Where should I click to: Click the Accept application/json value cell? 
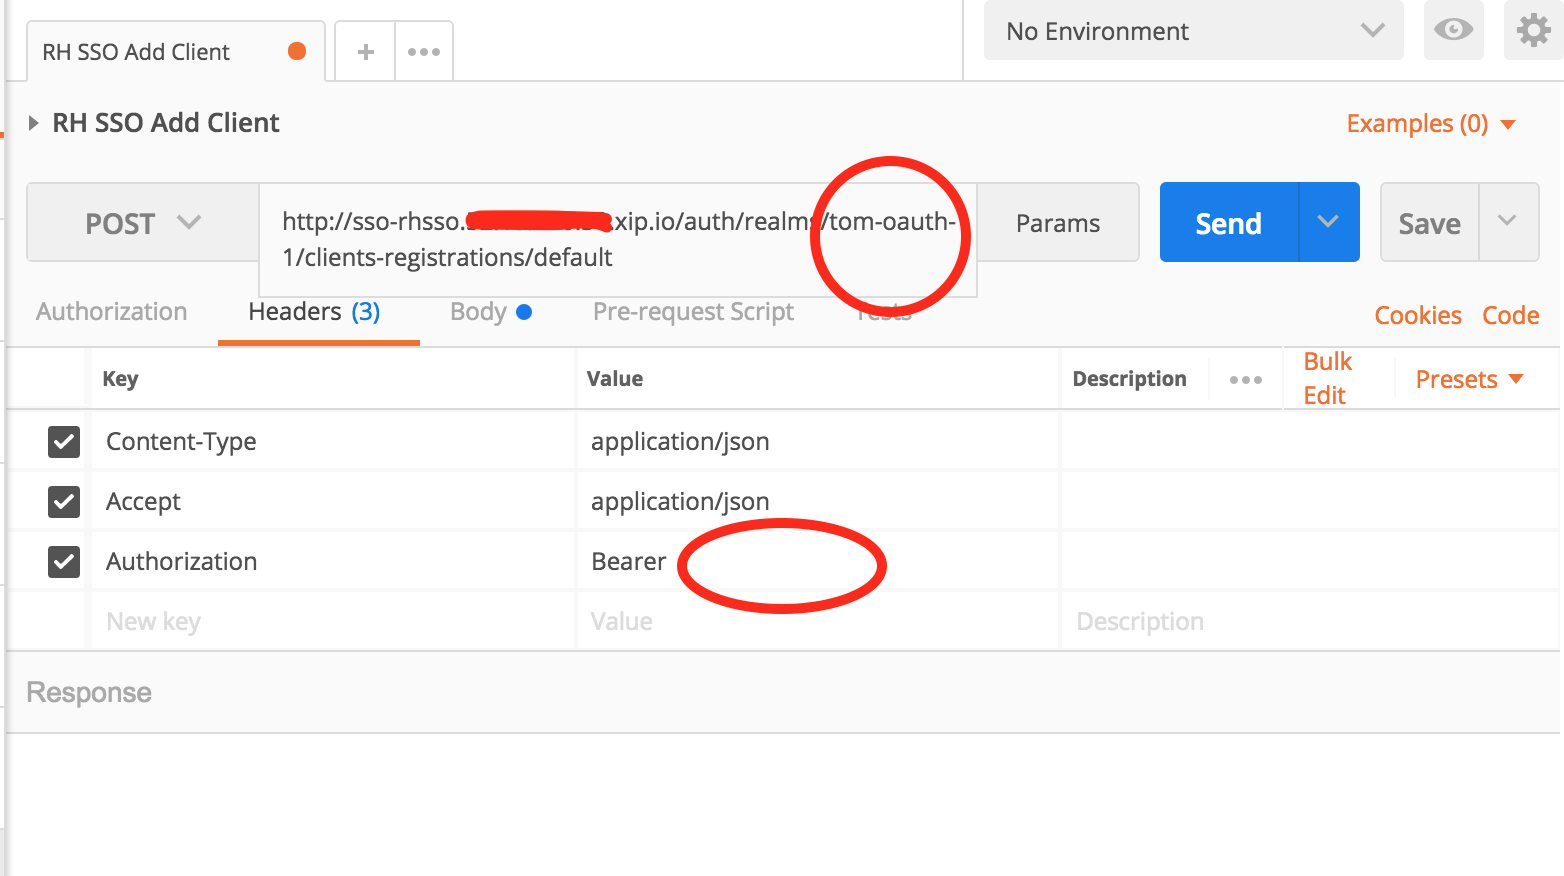coord(817,501)
